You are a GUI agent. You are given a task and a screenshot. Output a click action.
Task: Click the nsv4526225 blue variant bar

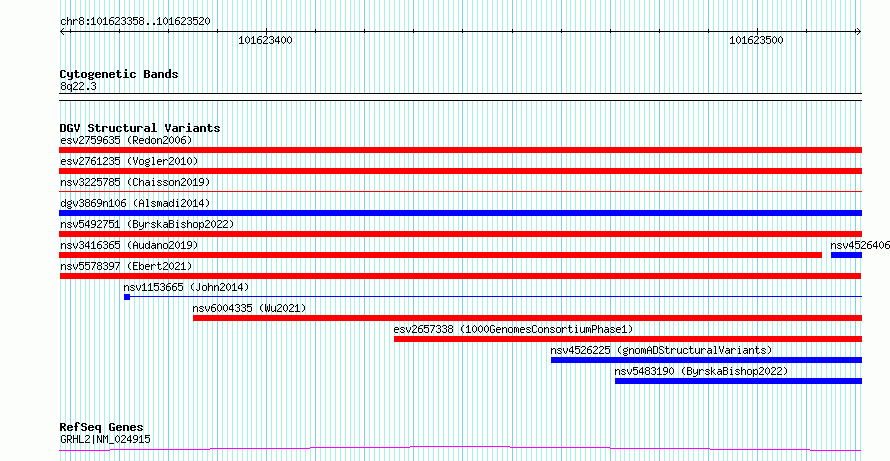[707, 360]
